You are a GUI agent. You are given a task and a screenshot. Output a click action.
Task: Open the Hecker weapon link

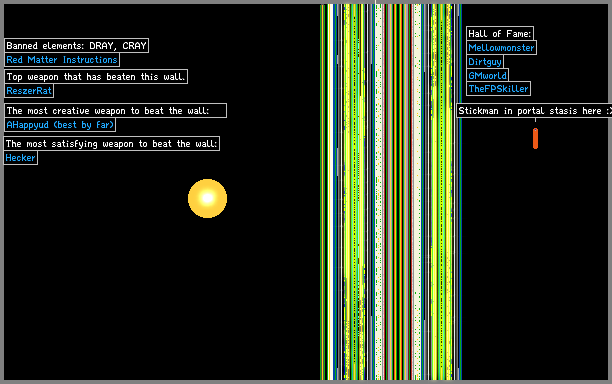(21, 158)
